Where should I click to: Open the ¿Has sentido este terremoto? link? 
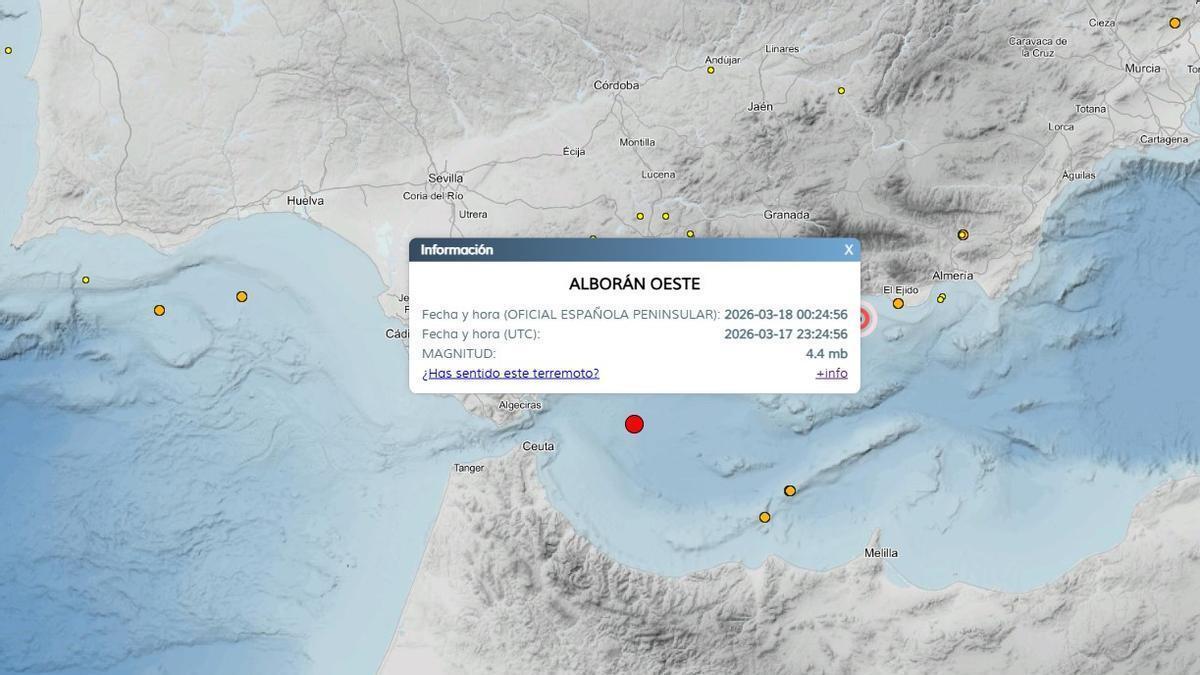click(x=511, y=372)
